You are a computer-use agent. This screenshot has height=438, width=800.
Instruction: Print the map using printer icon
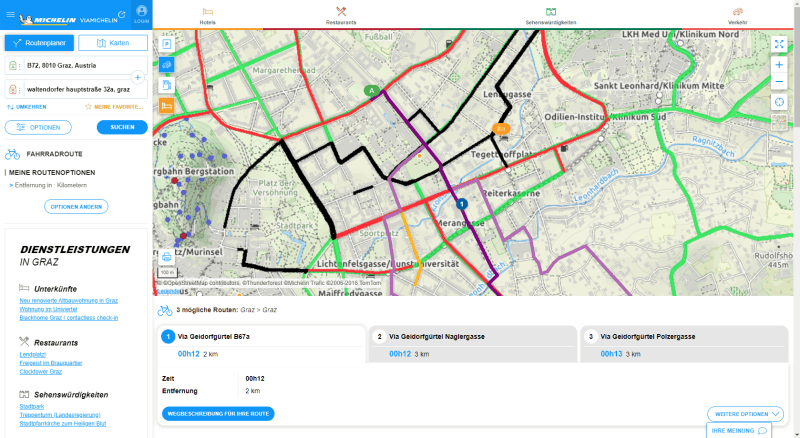pyautogui.click(x=166, y=257)
